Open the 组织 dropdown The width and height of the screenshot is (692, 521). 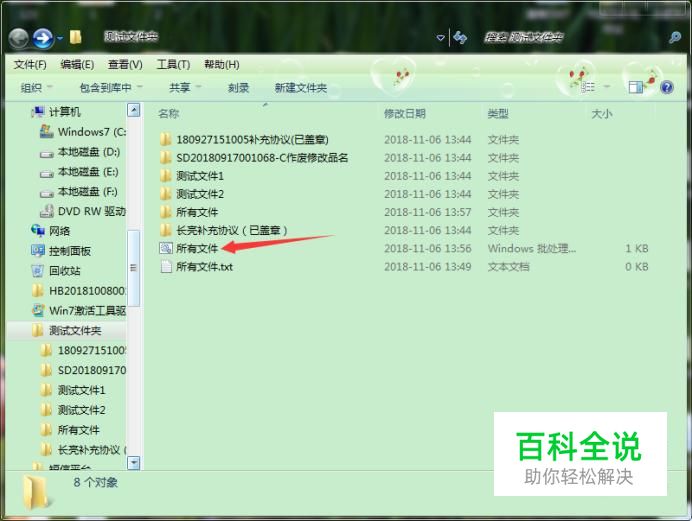point(37,88)
